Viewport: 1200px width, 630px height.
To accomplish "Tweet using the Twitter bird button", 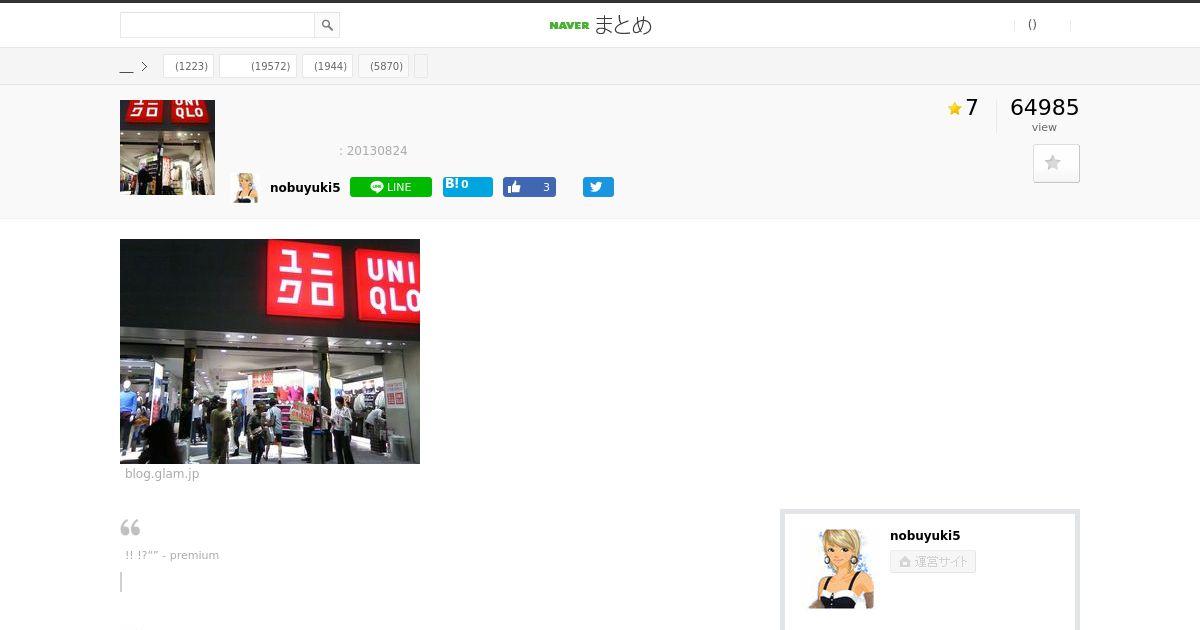I will click(x=598, y=187).
